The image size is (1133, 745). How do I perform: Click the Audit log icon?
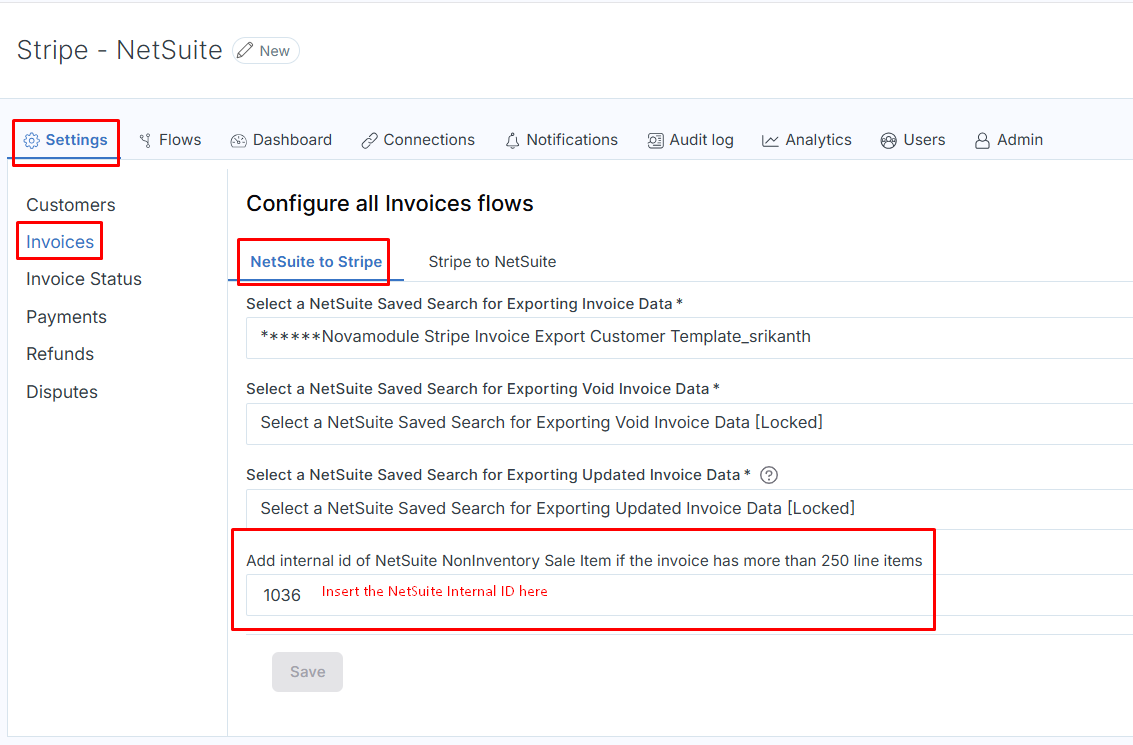tap(655, 140)
